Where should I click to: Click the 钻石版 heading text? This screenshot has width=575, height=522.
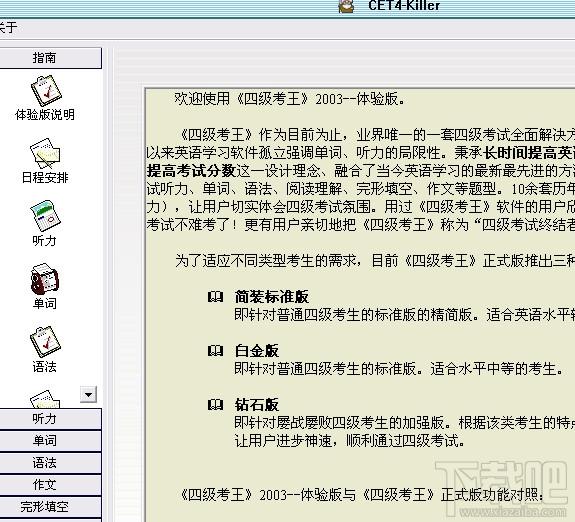[257, 405]
